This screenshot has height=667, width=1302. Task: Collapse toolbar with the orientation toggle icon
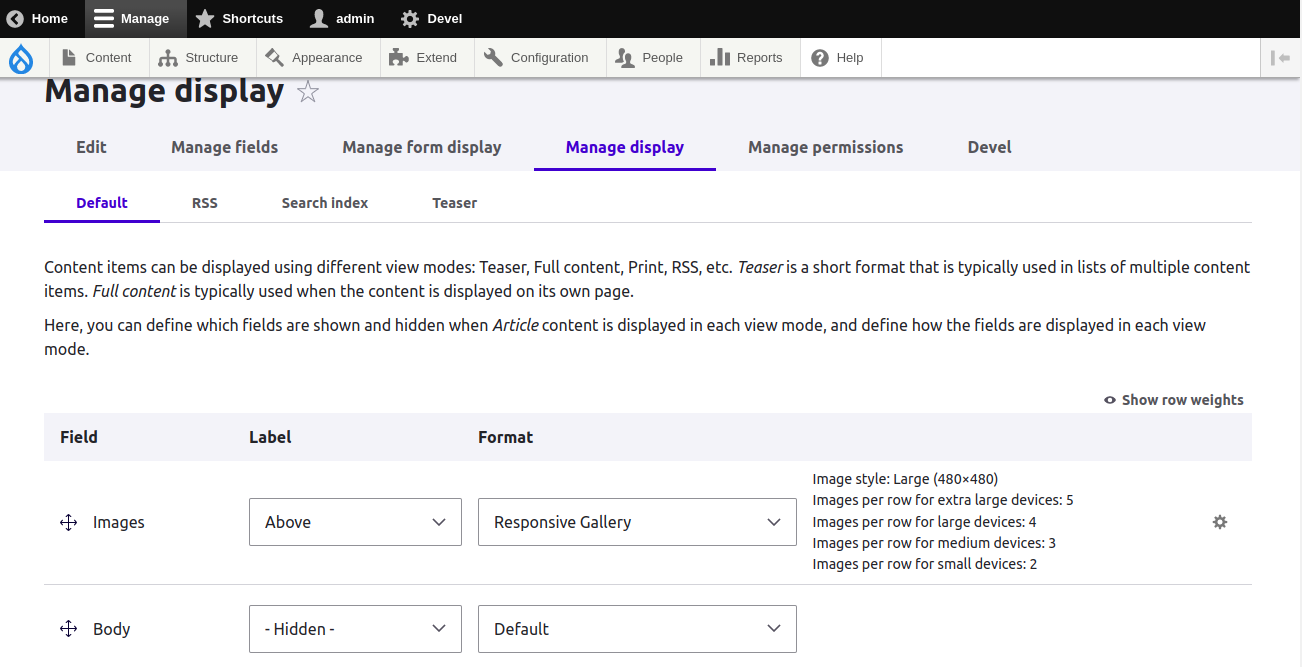tap(1280, 58)
